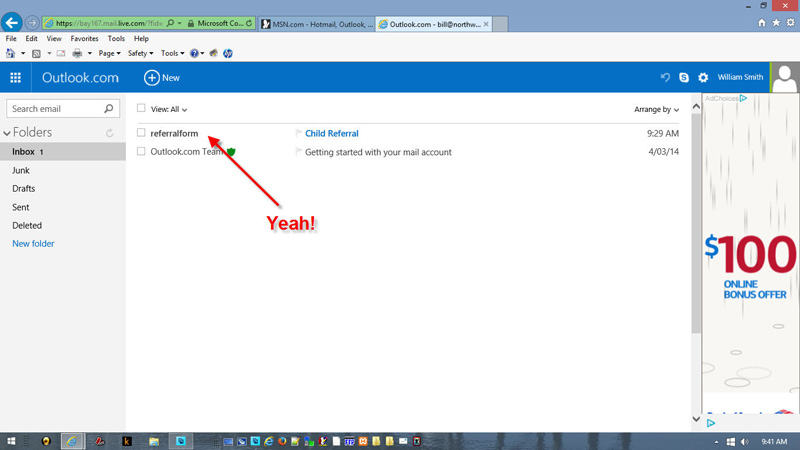Open the Edit menu
This screenshot has width=800, height=450.
point(31,38)
